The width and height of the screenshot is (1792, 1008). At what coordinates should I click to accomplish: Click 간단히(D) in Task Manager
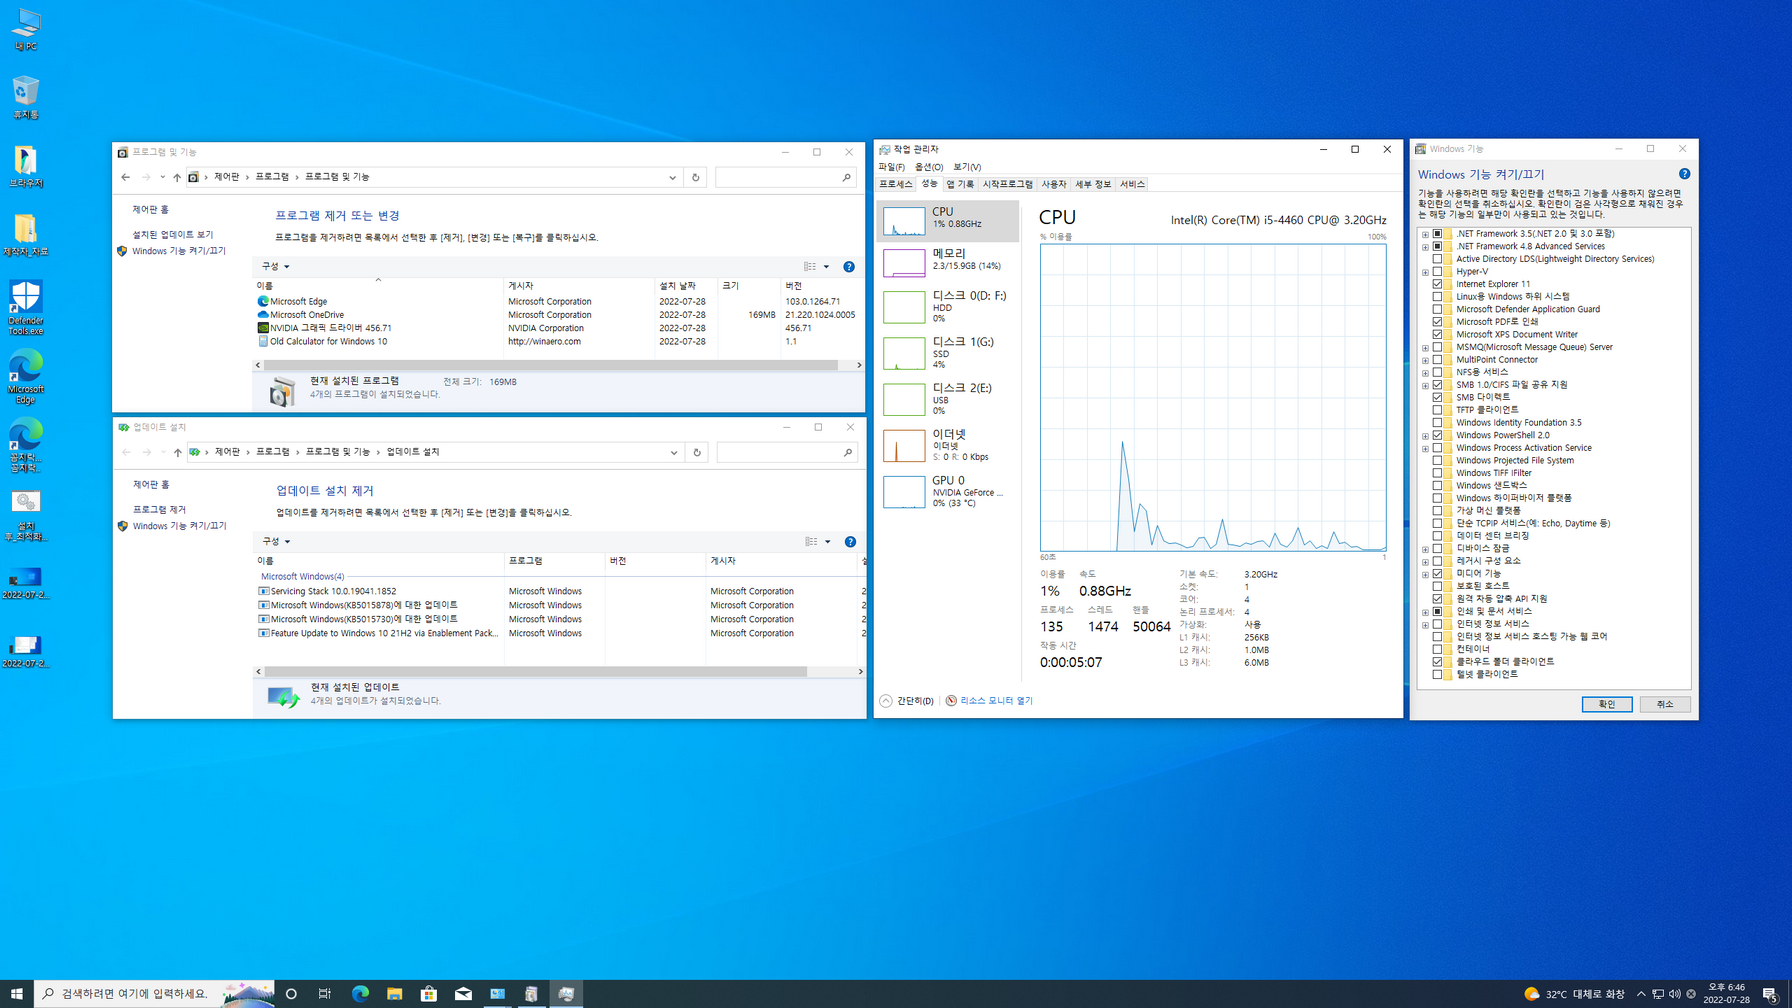click(x=907, y=701)
